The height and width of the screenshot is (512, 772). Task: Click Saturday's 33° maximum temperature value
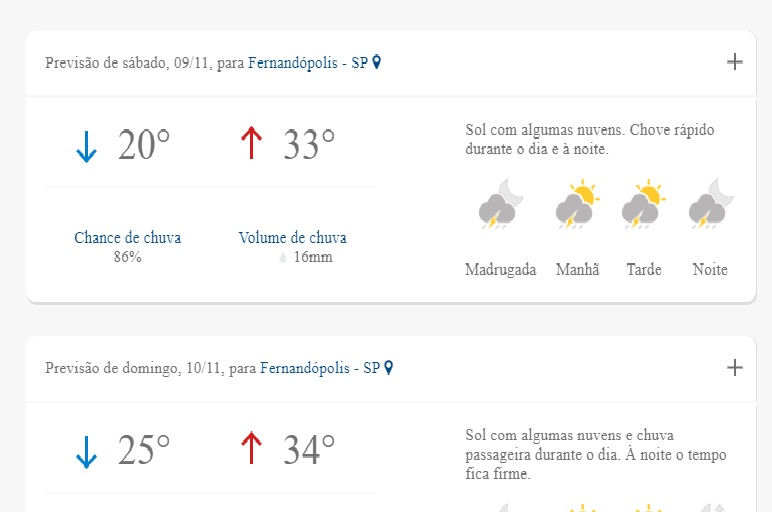(309, 145)
